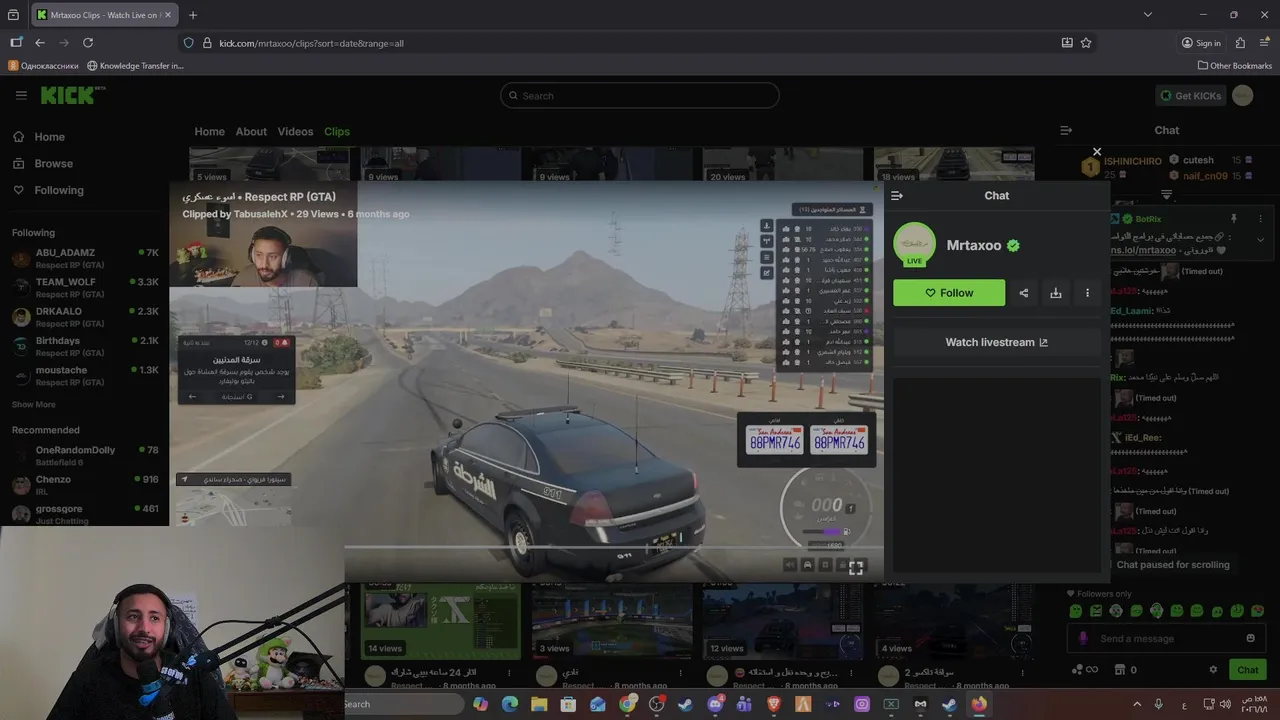Follow the Mrtaxoo channel
Image resolution: width=1280 pixels, height=720 pixels.
point(949,293)
